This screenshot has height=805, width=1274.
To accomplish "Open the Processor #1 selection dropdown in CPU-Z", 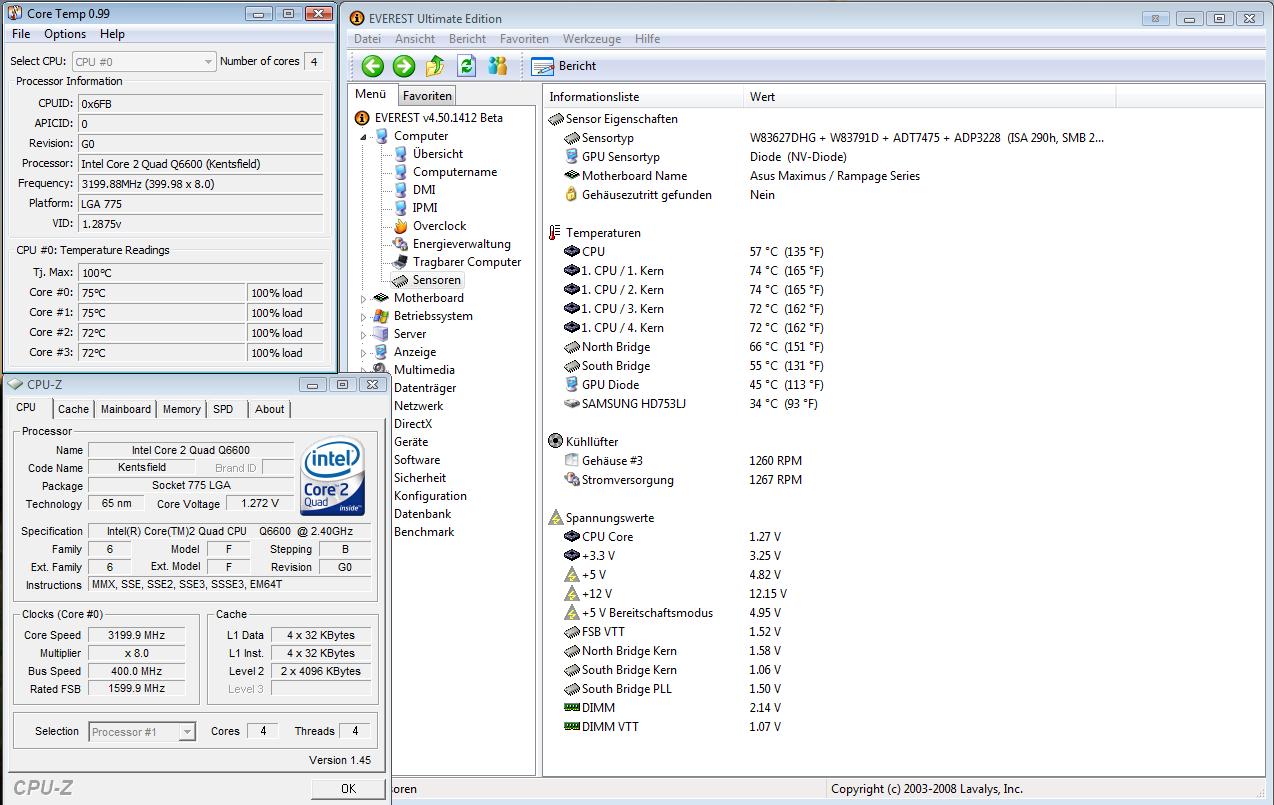I will (x=142, y=732).
